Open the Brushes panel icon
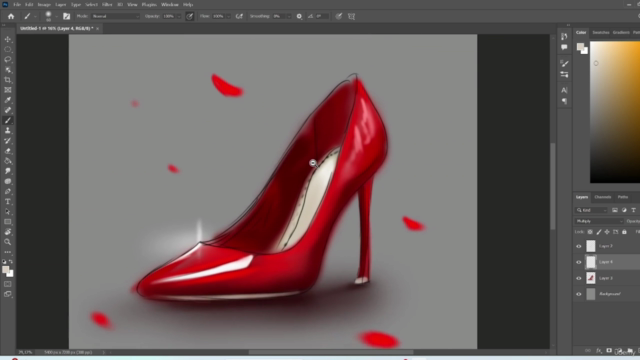Image resolution: width=640 pixels, height=360 pixels. (564, 63)
